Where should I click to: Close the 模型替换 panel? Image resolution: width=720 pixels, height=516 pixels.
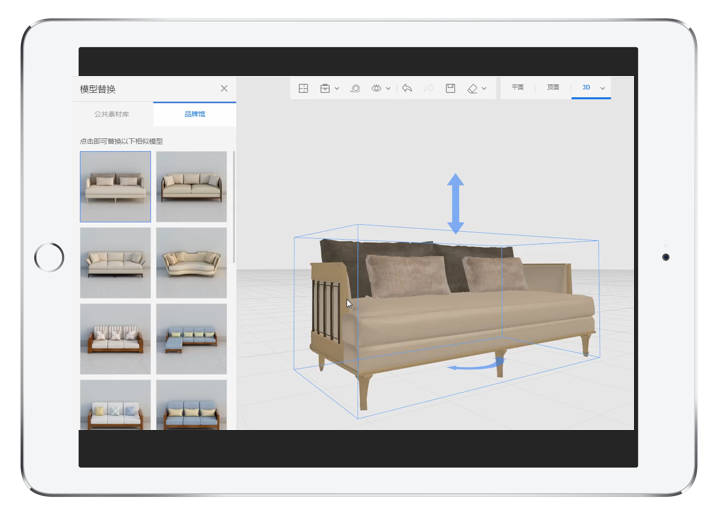tap(224, 88)
